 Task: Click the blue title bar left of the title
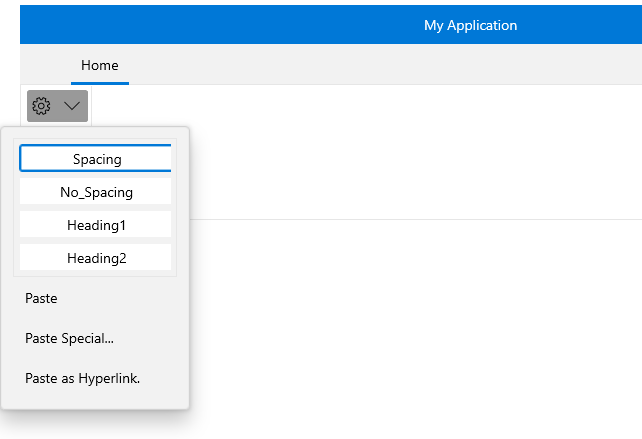[200, 25]
